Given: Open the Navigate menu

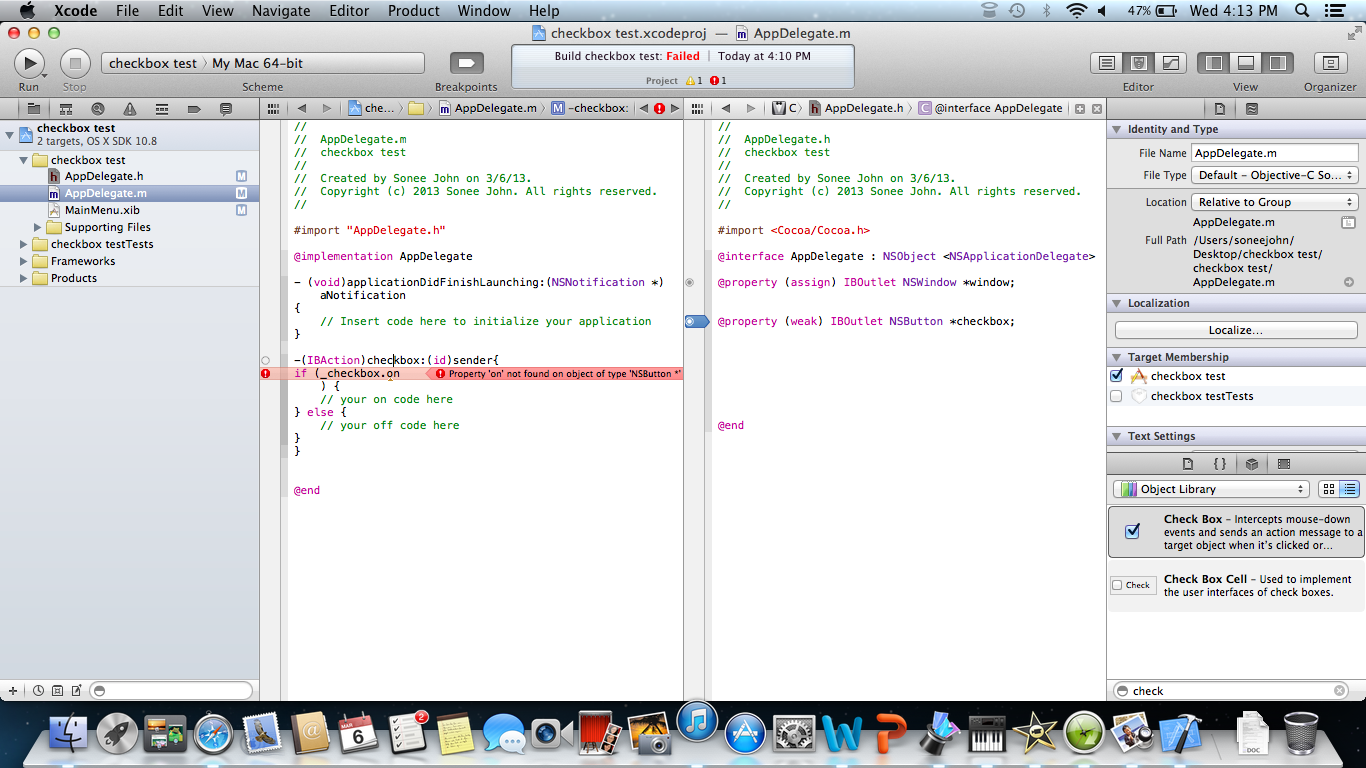Looking at the screenshot, I should [x=281, y=11].
